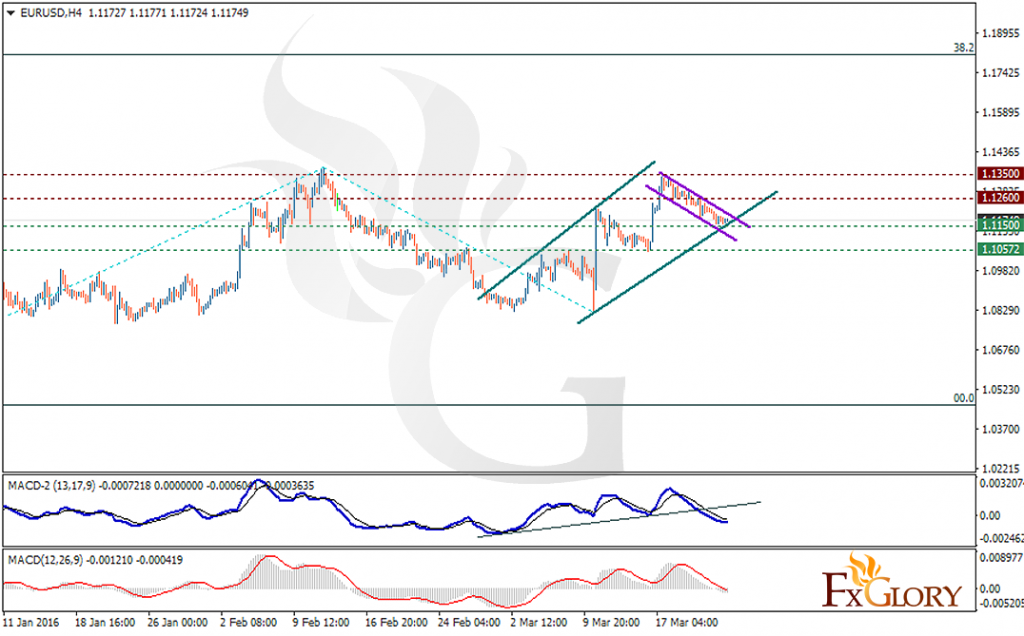
Task: Click the 0.008977 MACD scale value
Action: tap(1001, 558)
